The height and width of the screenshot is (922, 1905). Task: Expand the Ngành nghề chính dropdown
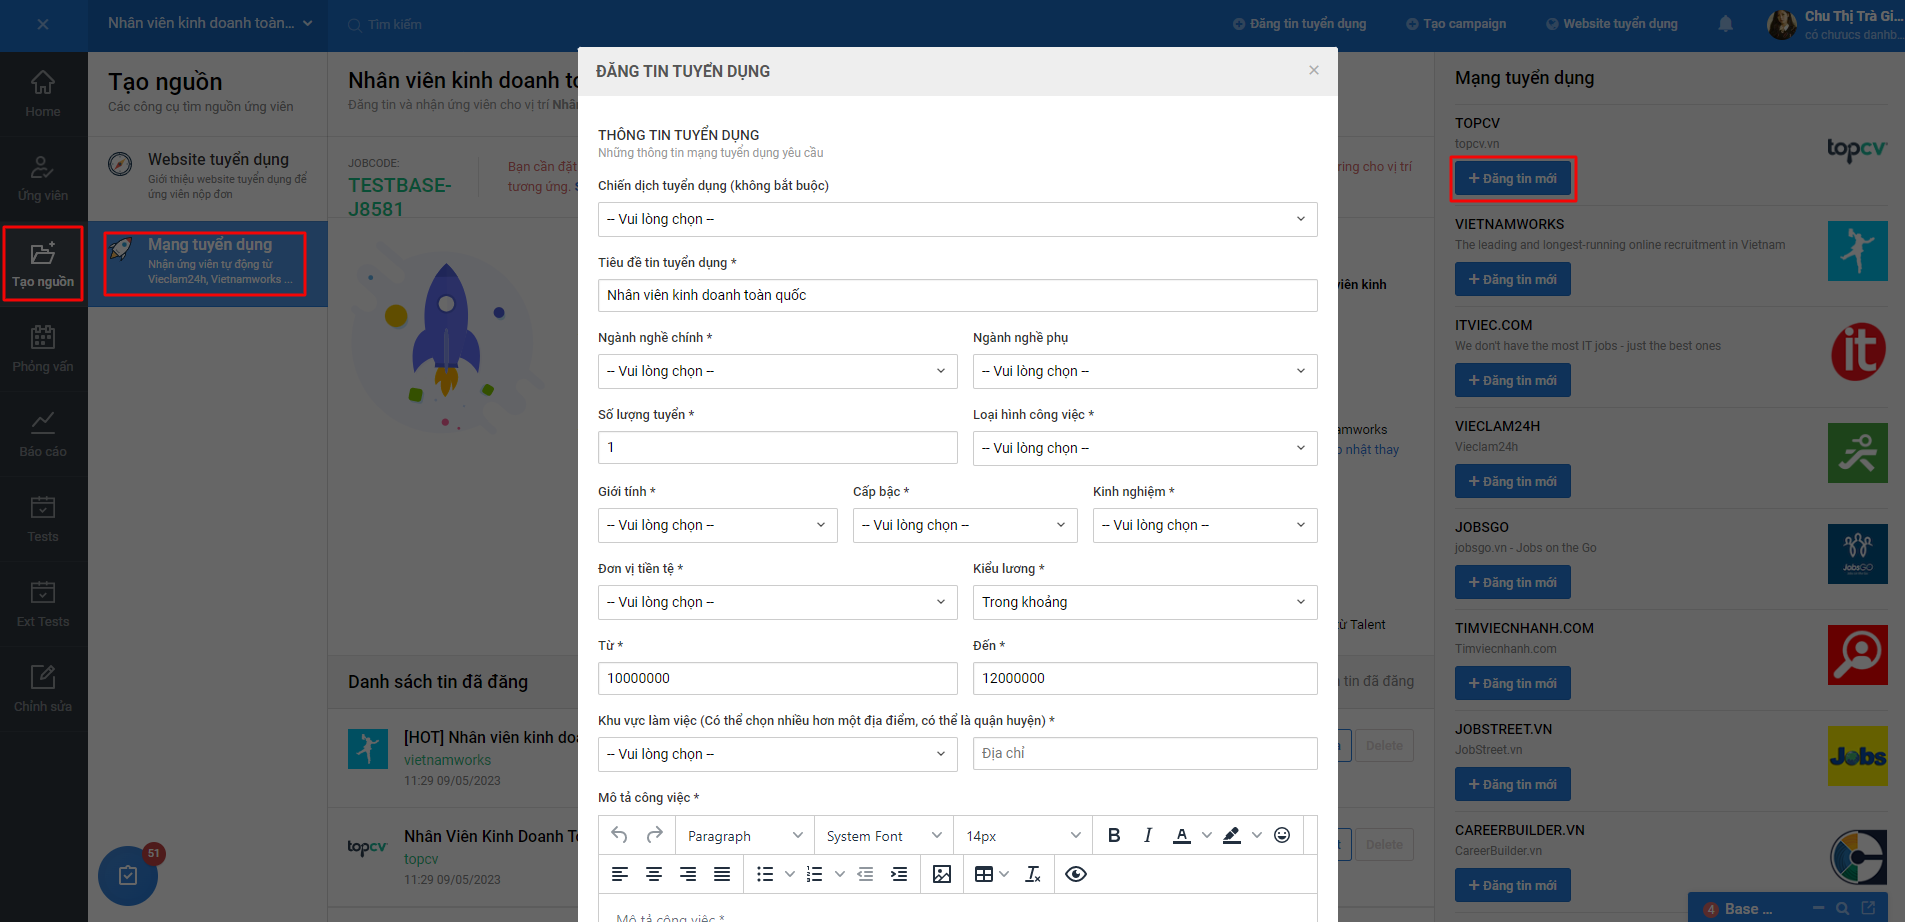777,371
